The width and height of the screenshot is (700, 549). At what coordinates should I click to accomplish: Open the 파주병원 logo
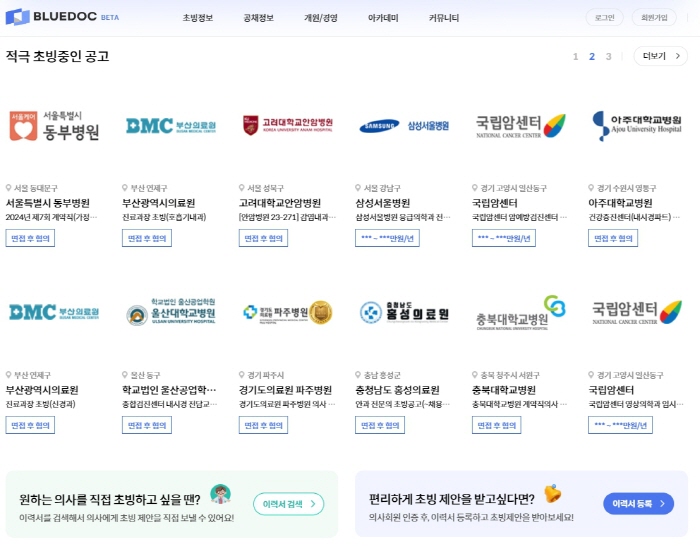coord(288,312)
